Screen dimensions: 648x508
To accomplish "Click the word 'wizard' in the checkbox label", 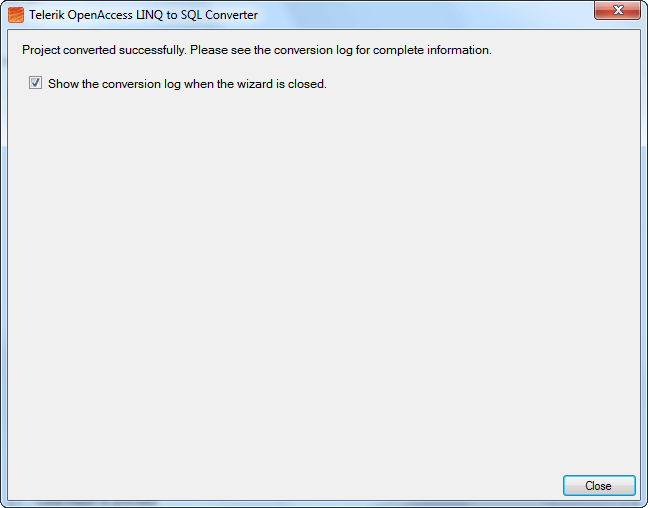I will coord(255,84).
